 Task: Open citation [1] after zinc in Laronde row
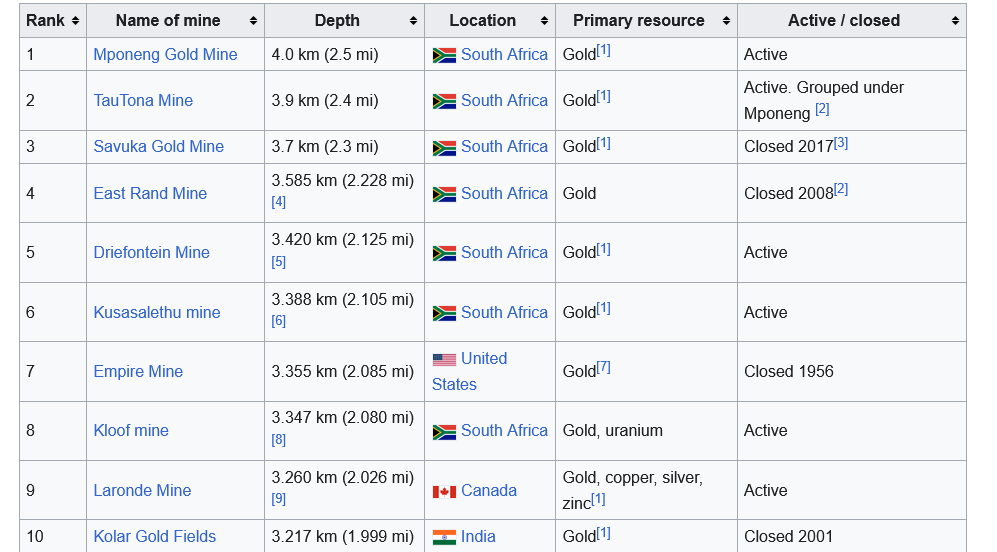[598, 499]
